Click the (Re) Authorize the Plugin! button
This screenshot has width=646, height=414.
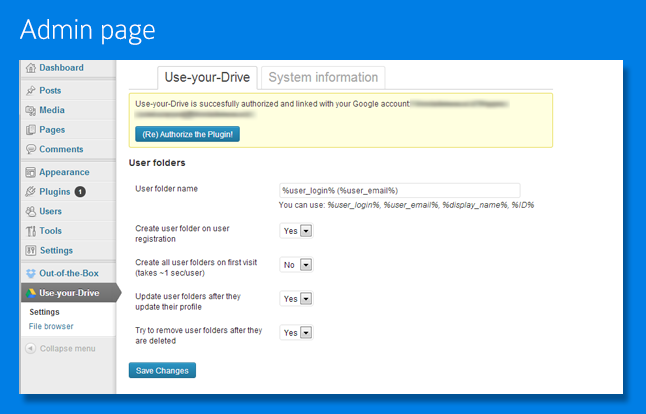187,133
